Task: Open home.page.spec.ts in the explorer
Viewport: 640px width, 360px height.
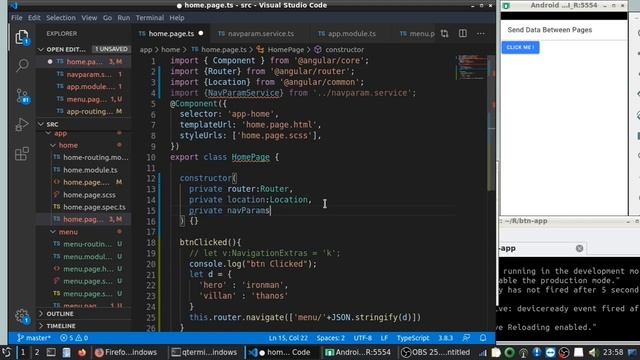Action: tap(94, 207)
